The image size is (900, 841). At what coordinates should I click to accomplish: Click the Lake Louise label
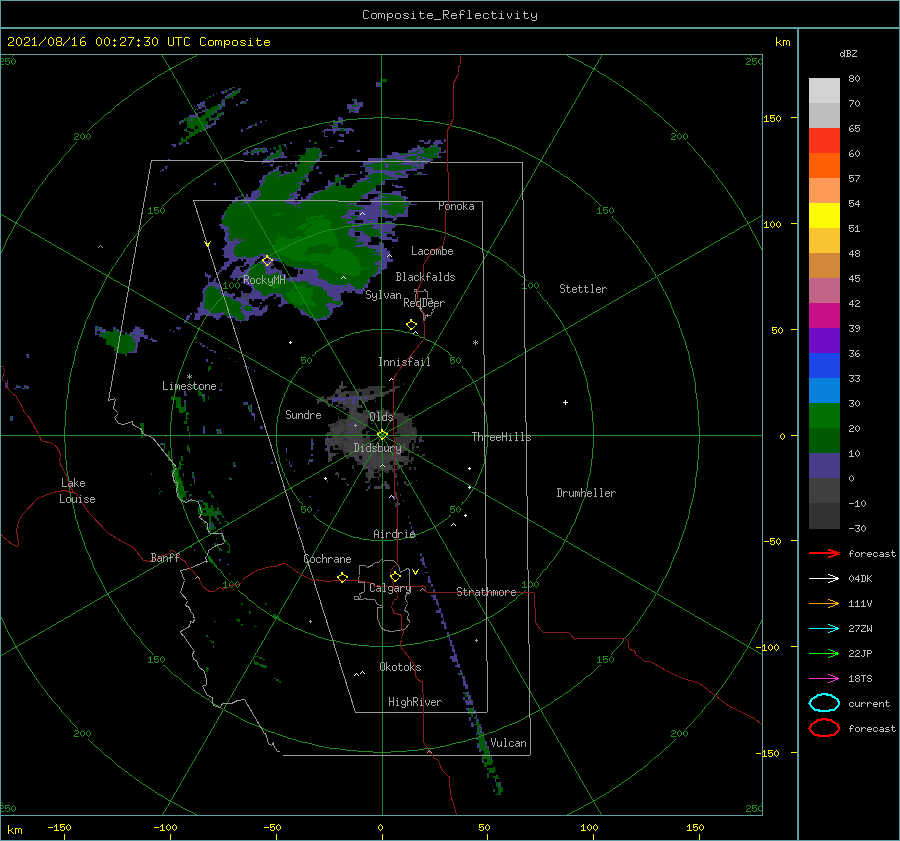[77, 491]
